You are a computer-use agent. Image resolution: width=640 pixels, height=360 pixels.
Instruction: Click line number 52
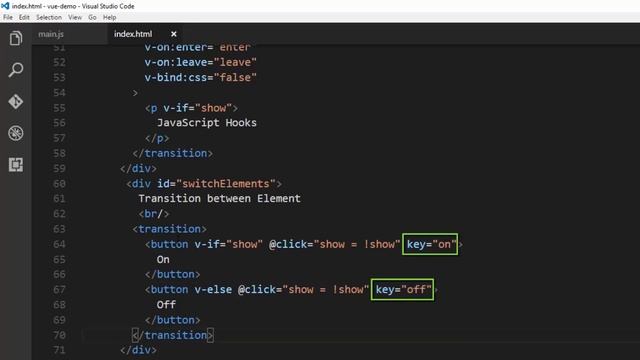click(59, 62)
